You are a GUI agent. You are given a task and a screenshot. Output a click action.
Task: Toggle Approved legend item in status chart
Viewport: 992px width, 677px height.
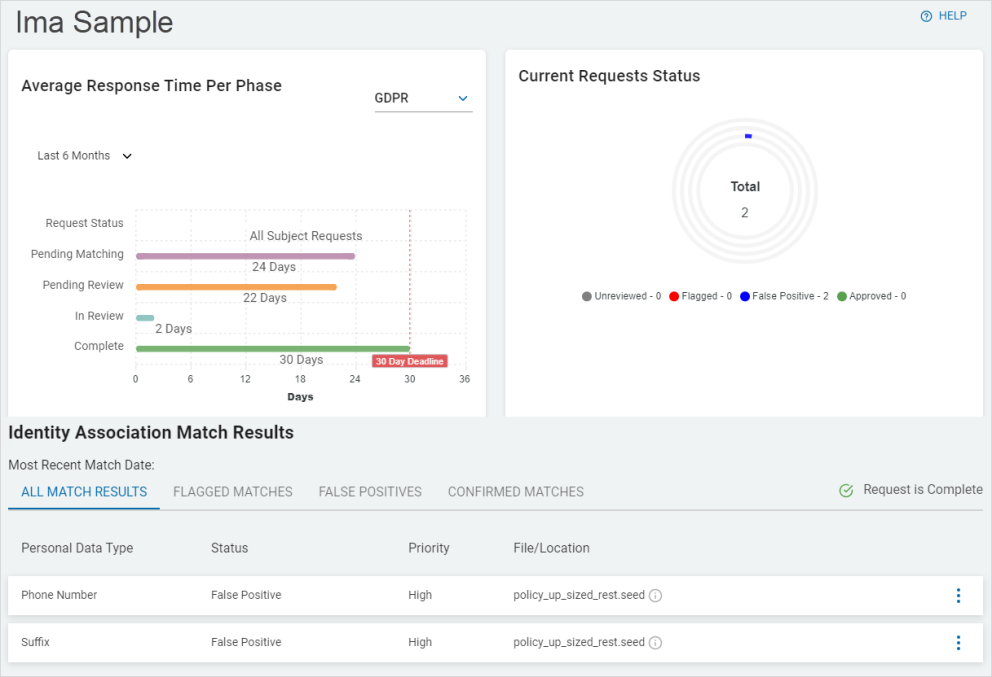click(x=872, y=297)
